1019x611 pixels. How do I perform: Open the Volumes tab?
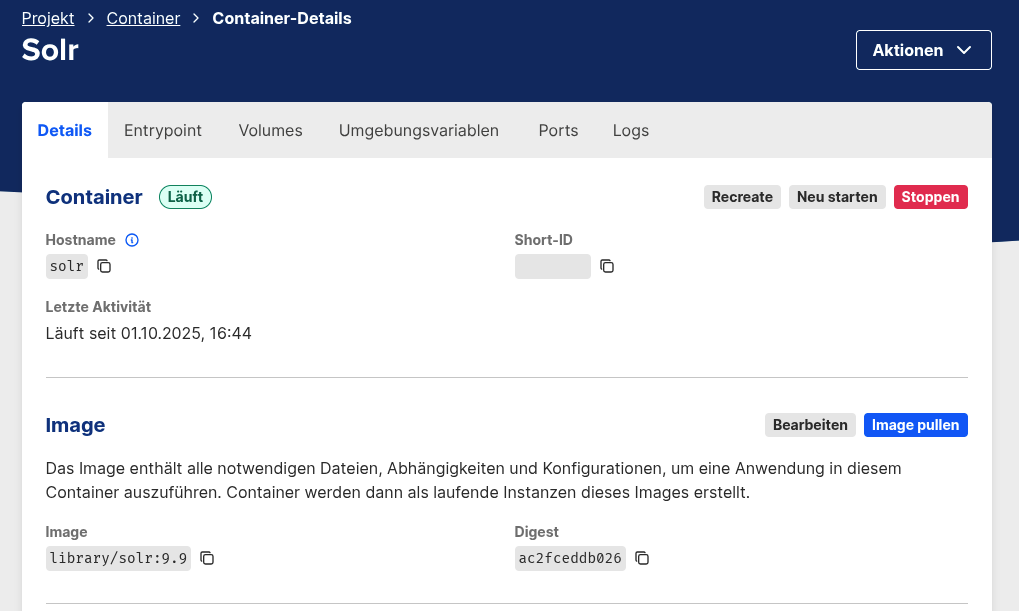coord(270,130)
